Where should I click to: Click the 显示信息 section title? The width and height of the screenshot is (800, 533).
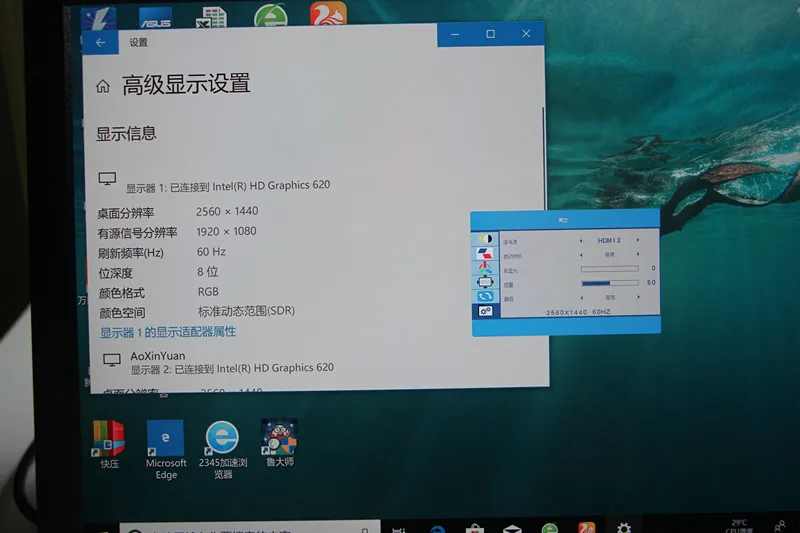127,134
